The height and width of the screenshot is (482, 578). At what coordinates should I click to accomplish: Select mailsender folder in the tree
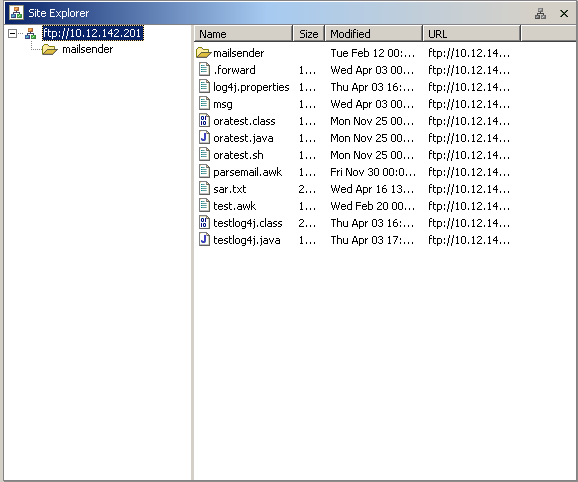(87, 49)
